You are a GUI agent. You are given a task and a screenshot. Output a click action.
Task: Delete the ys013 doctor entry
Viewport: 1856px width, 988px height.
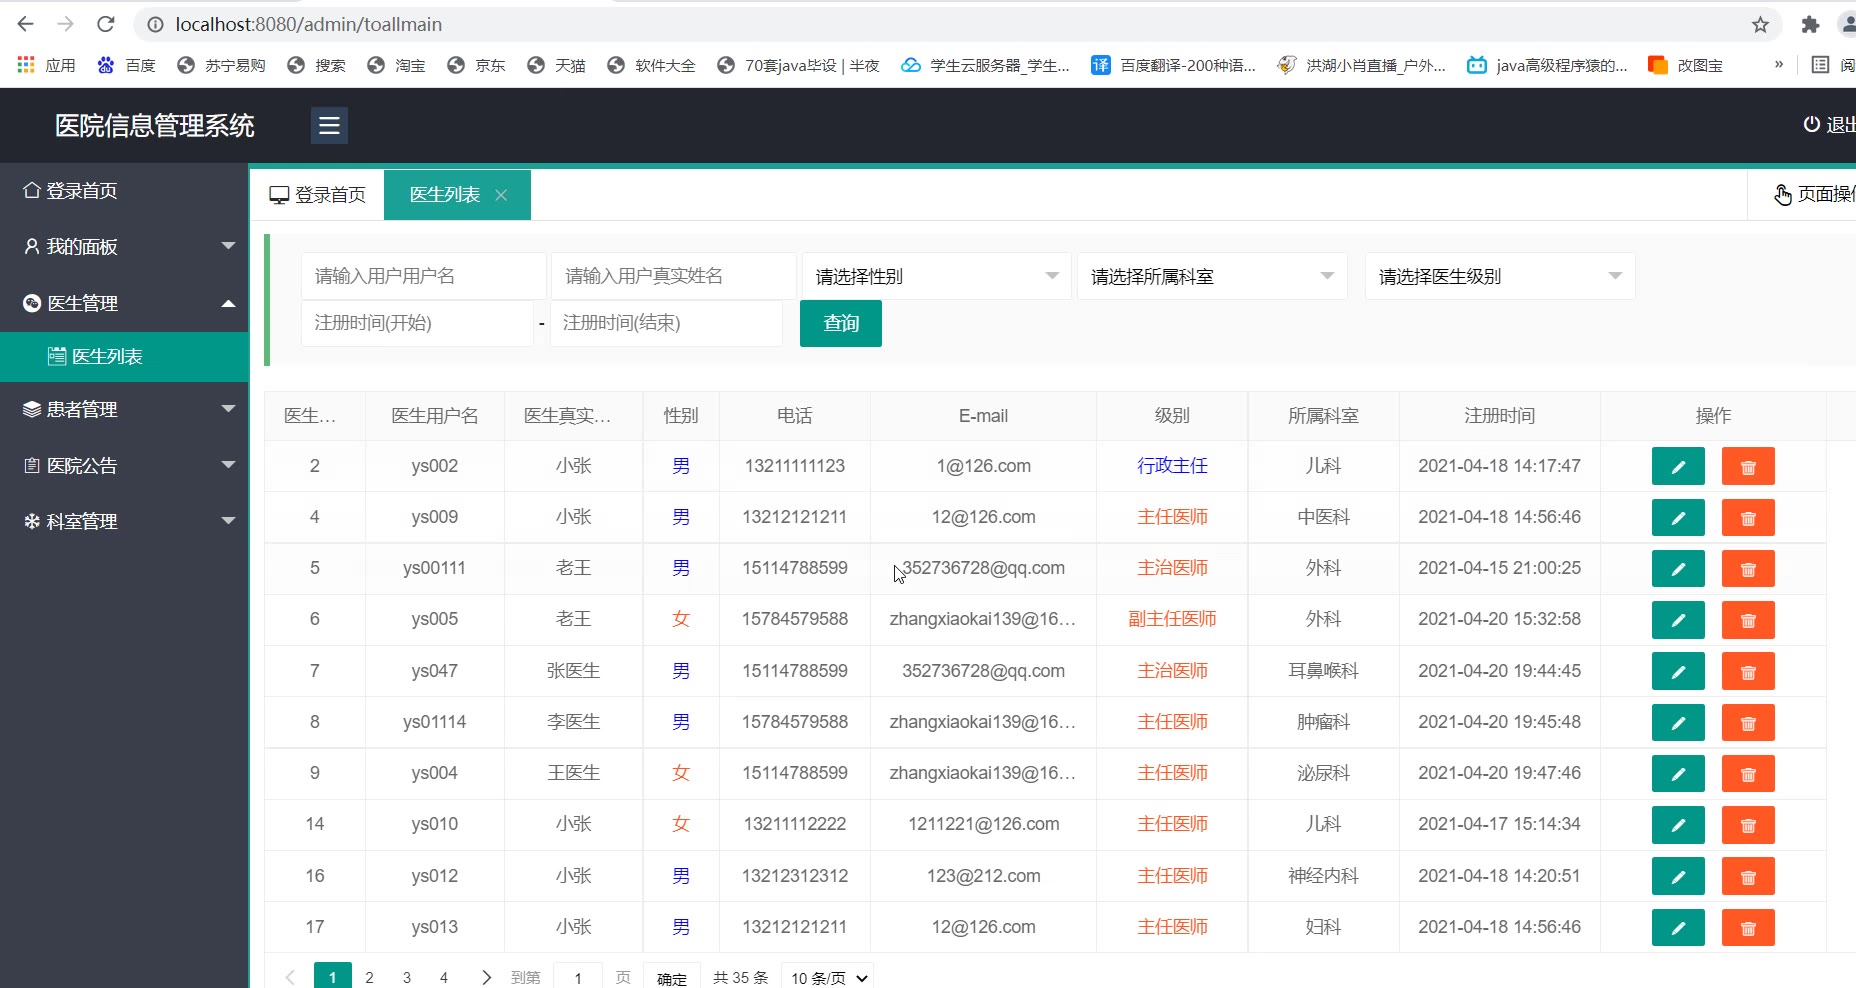(1747, 928)
